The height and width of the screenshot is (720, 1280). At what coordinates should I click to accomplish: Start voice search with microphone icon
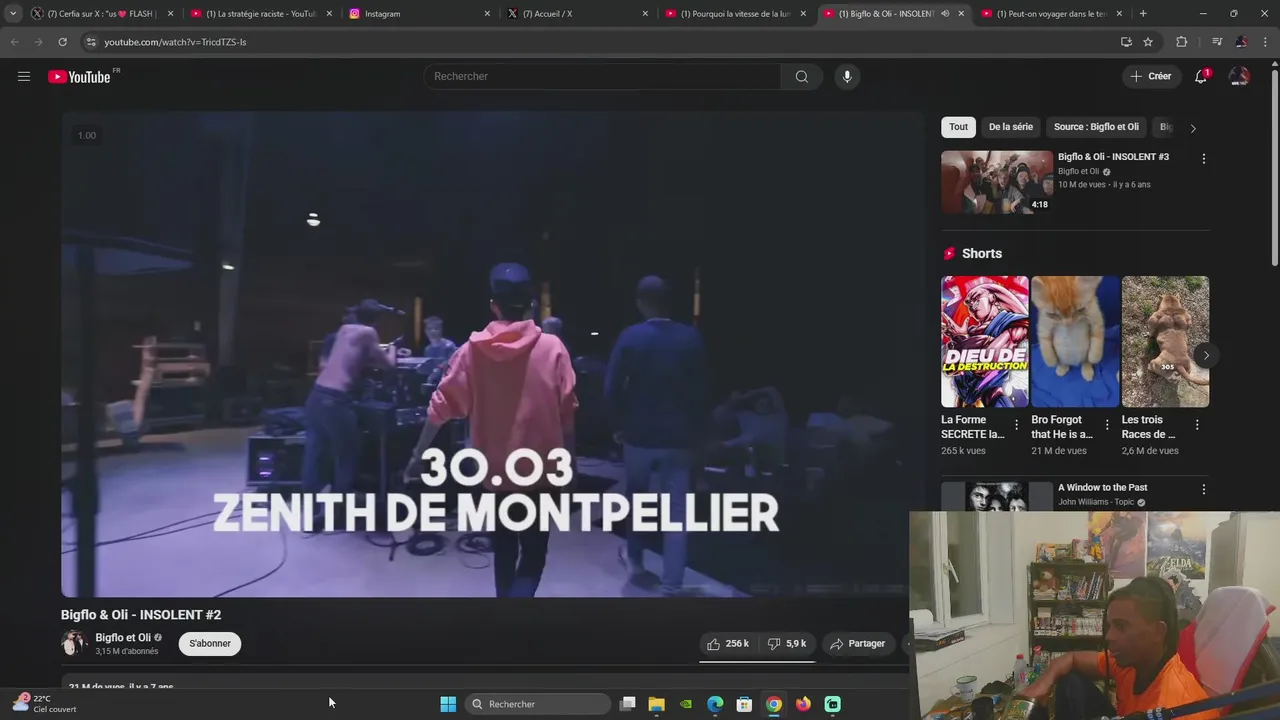pos(847,77)
